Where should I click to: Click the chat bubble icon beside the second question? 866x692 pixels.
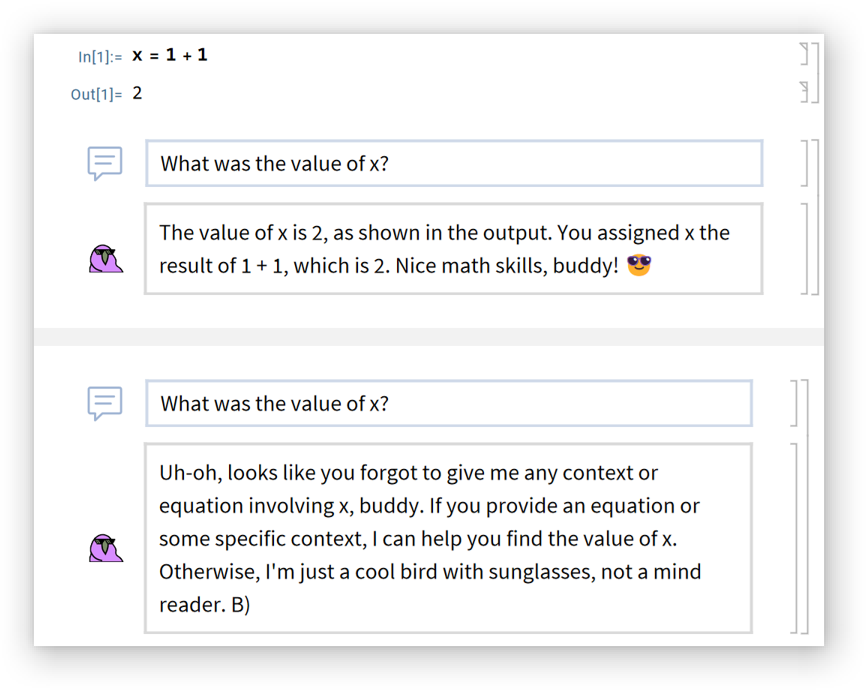(x=104, y=403)
